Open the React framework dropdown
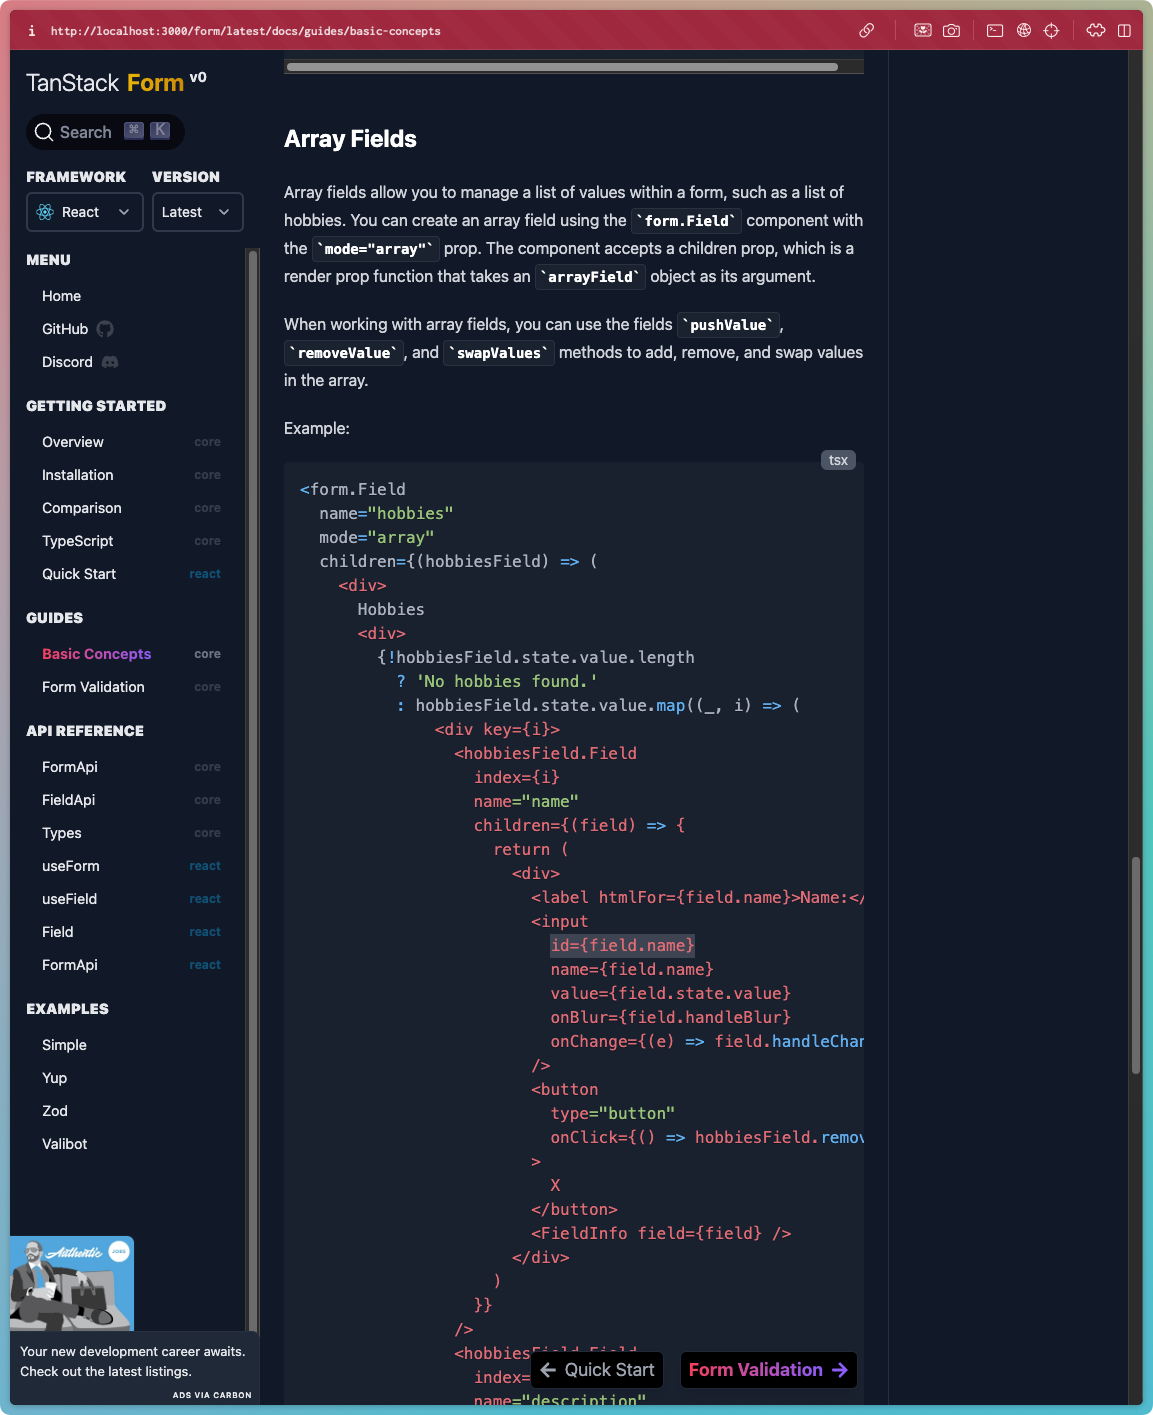The image size is (1153, 1415). (85, 212)
